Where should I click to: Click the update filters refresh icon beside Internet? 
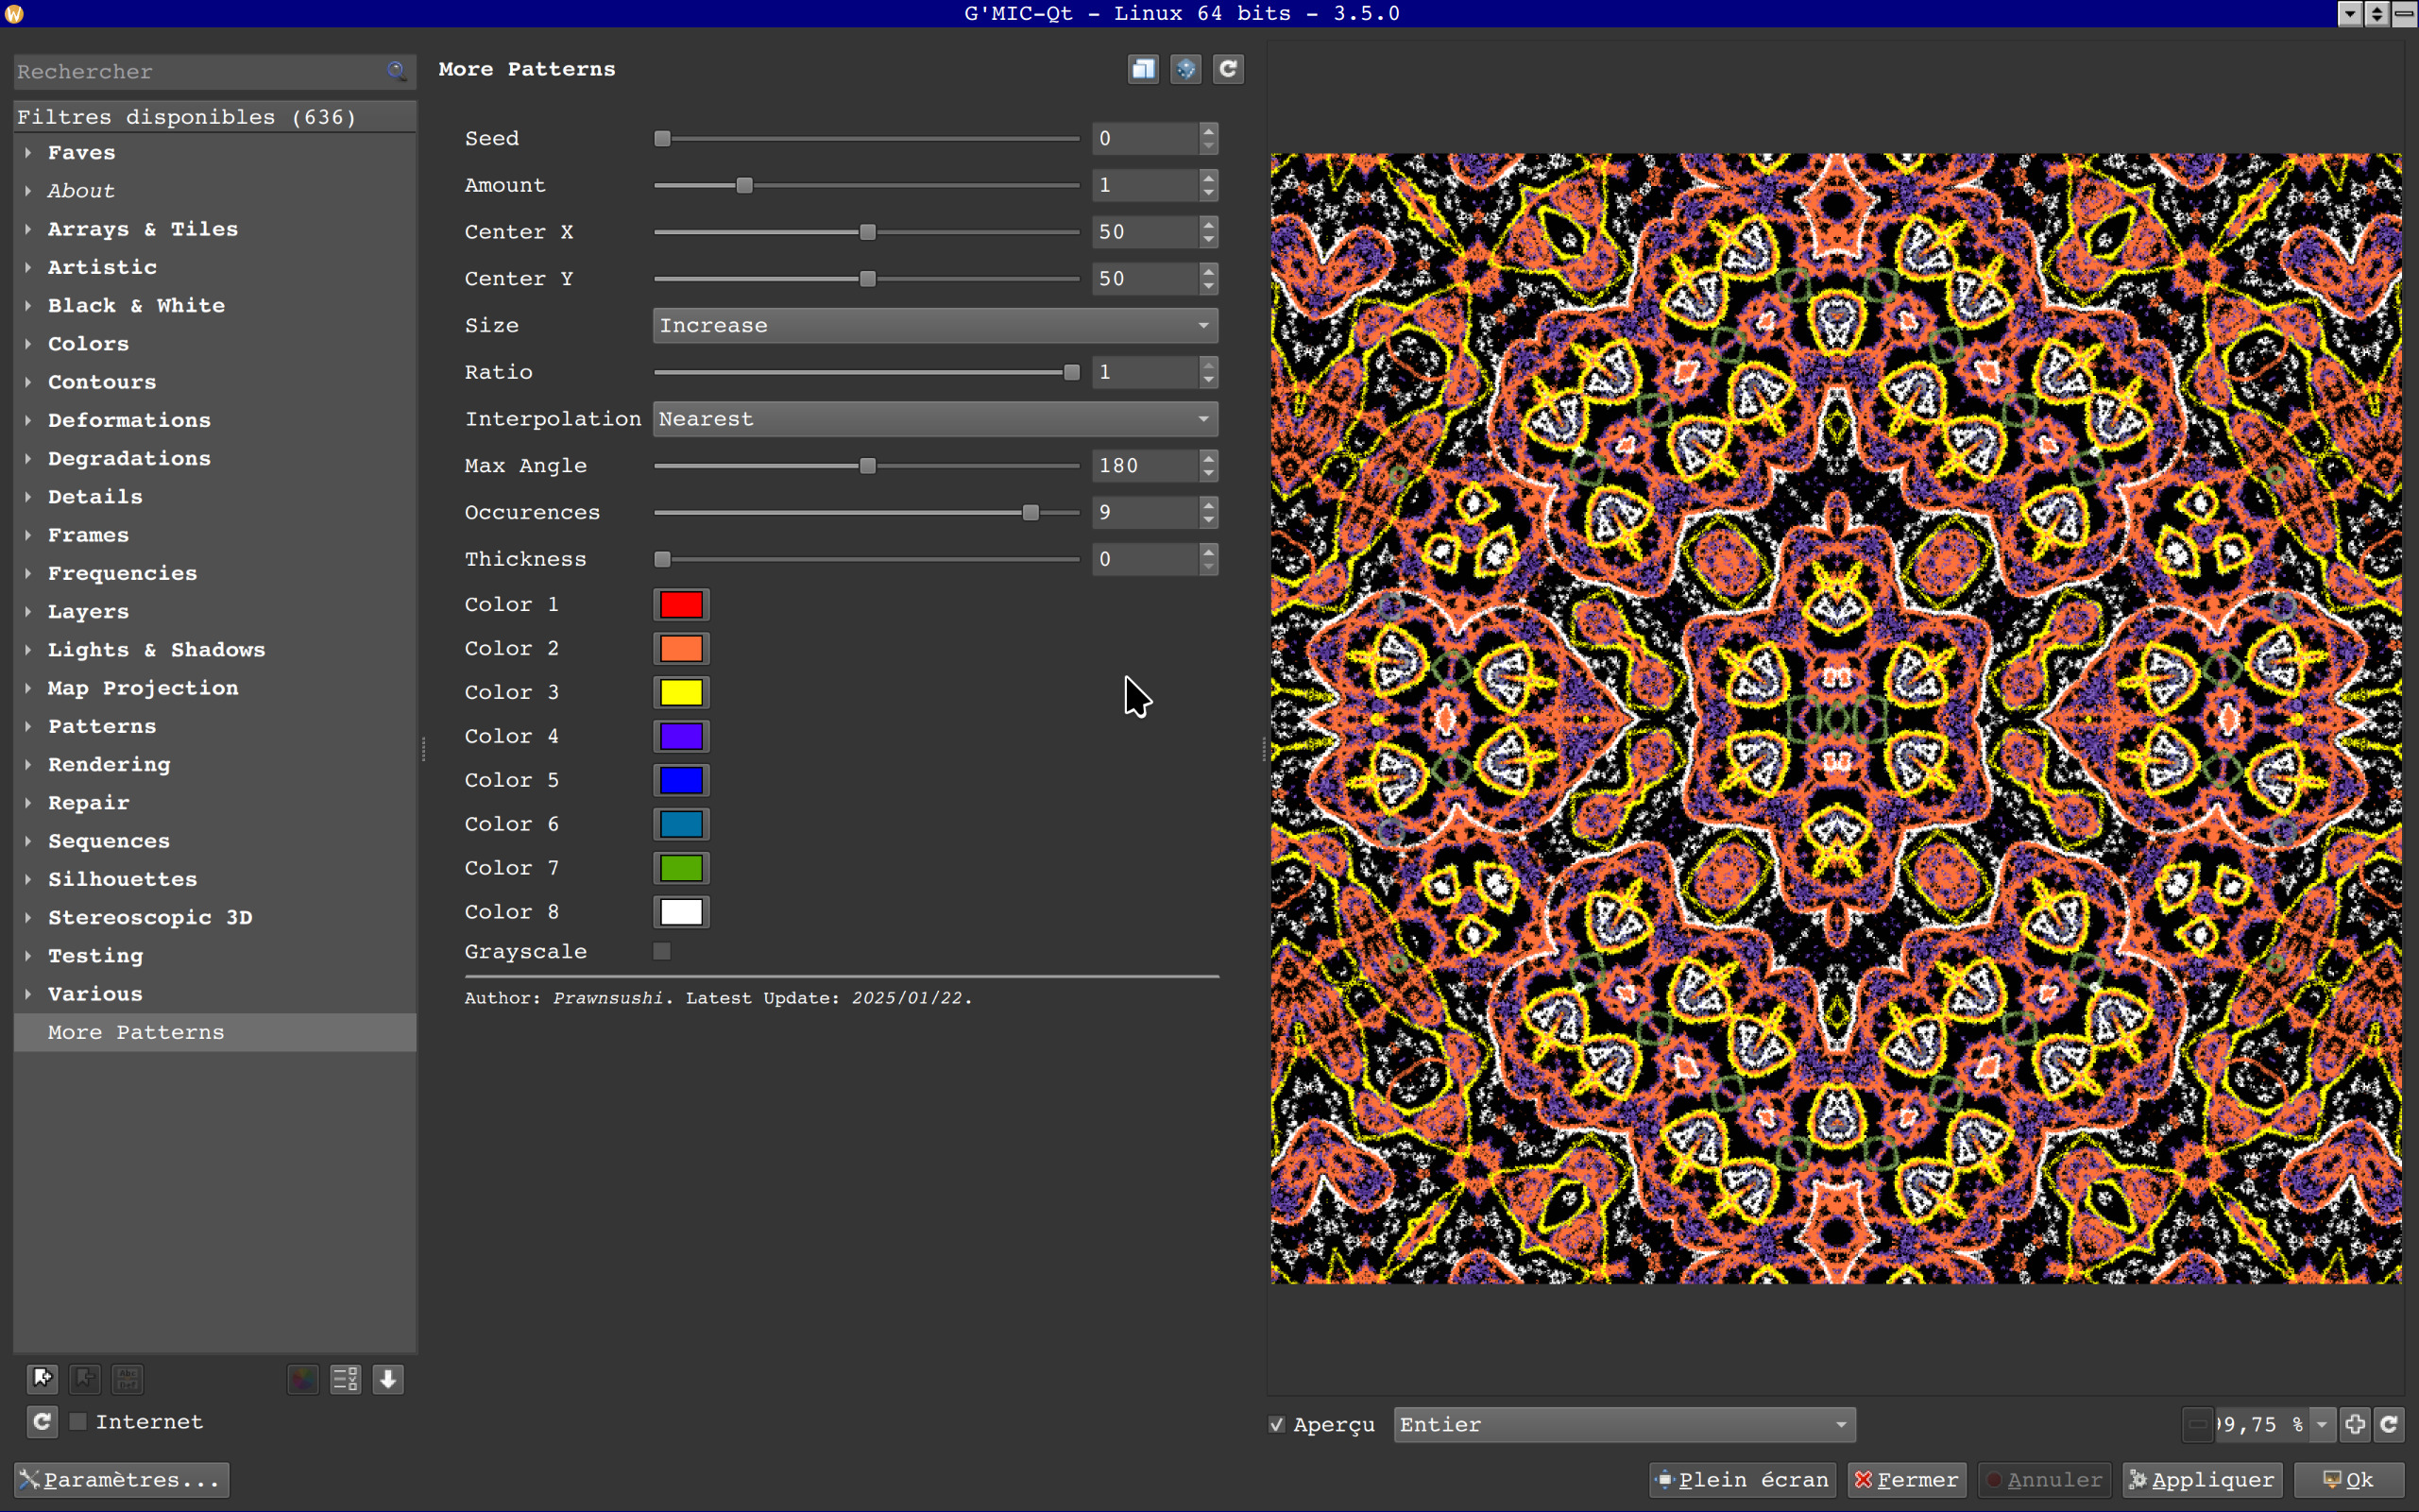[x=42, y=1421]
